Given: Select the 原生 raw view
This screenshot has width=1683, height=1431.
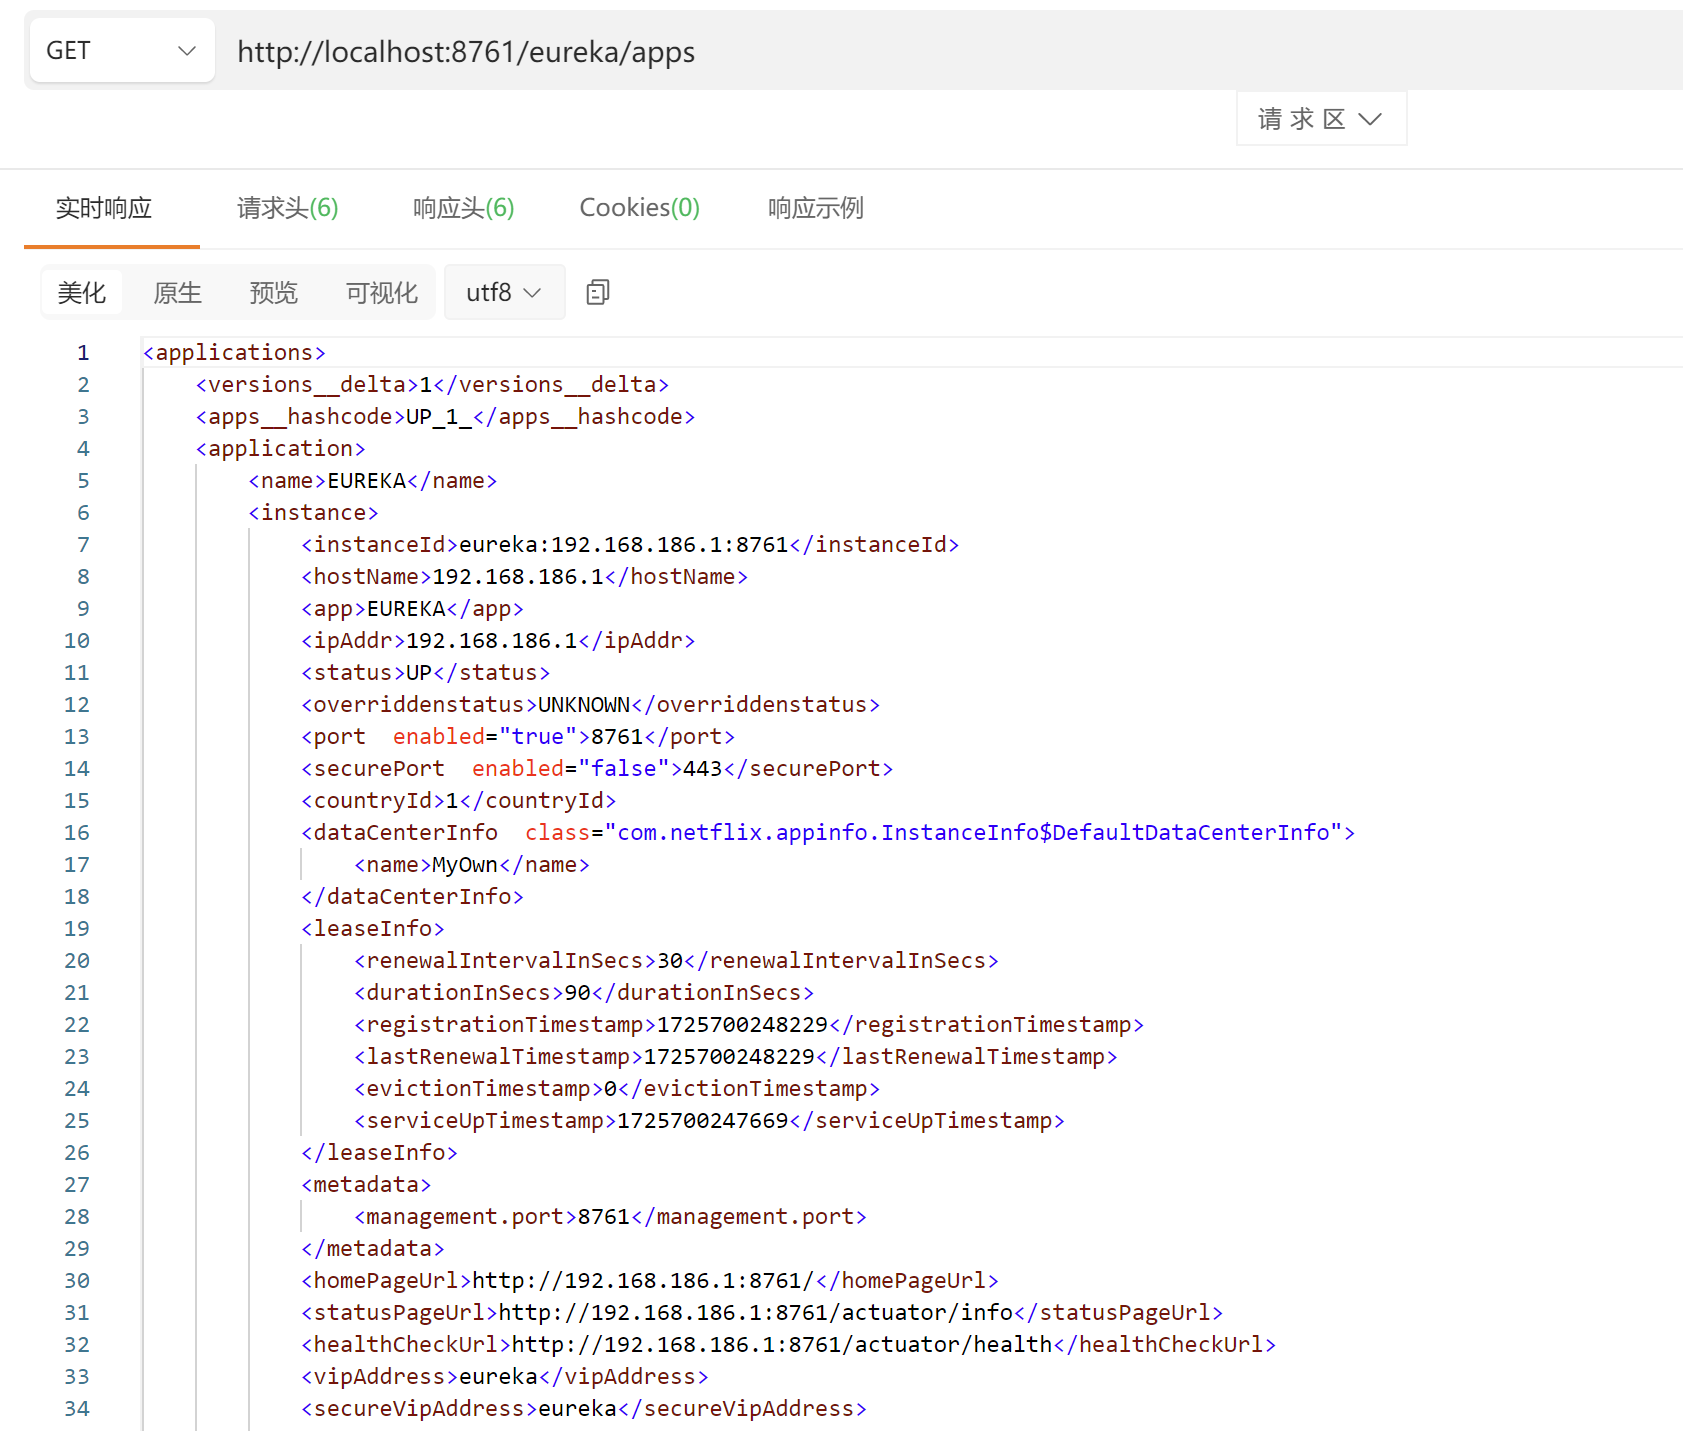Looking at the screenshot, I should [177, 292].
